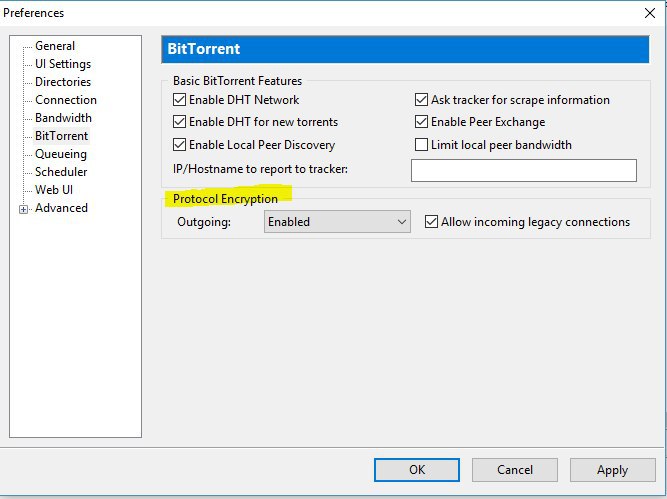Open Bandwidth settings
667x499 pixels.
pos(63,118)
